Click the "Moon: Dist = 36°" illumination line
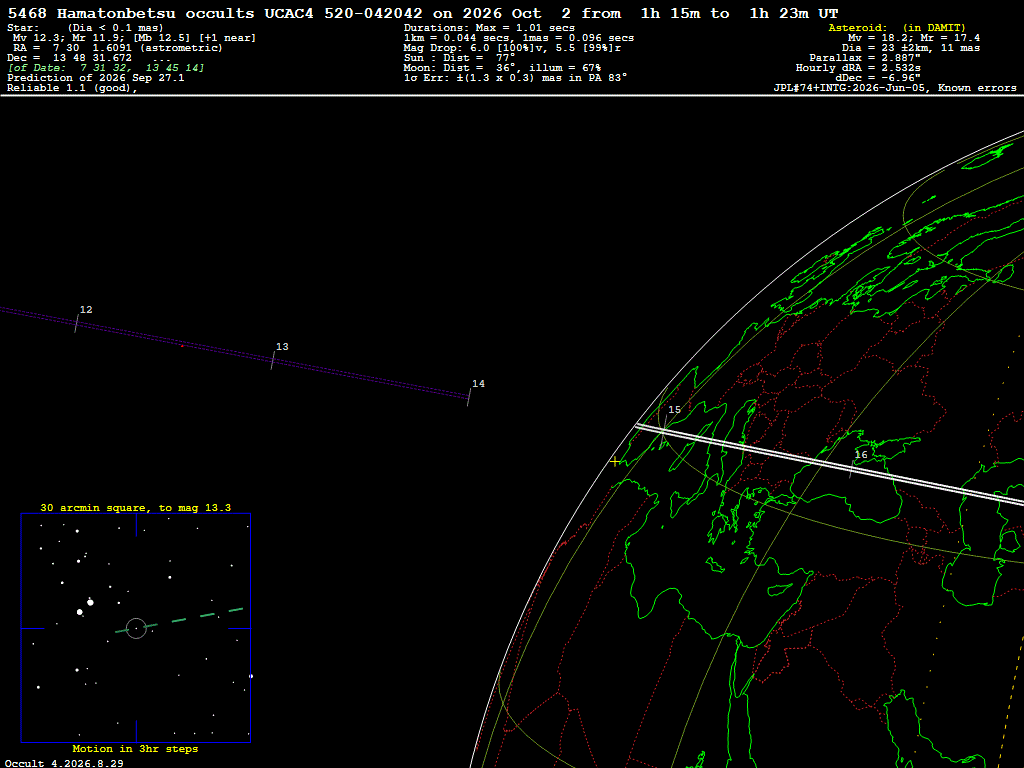Viewport: 1024px width, 768px height. click(502, 68)
